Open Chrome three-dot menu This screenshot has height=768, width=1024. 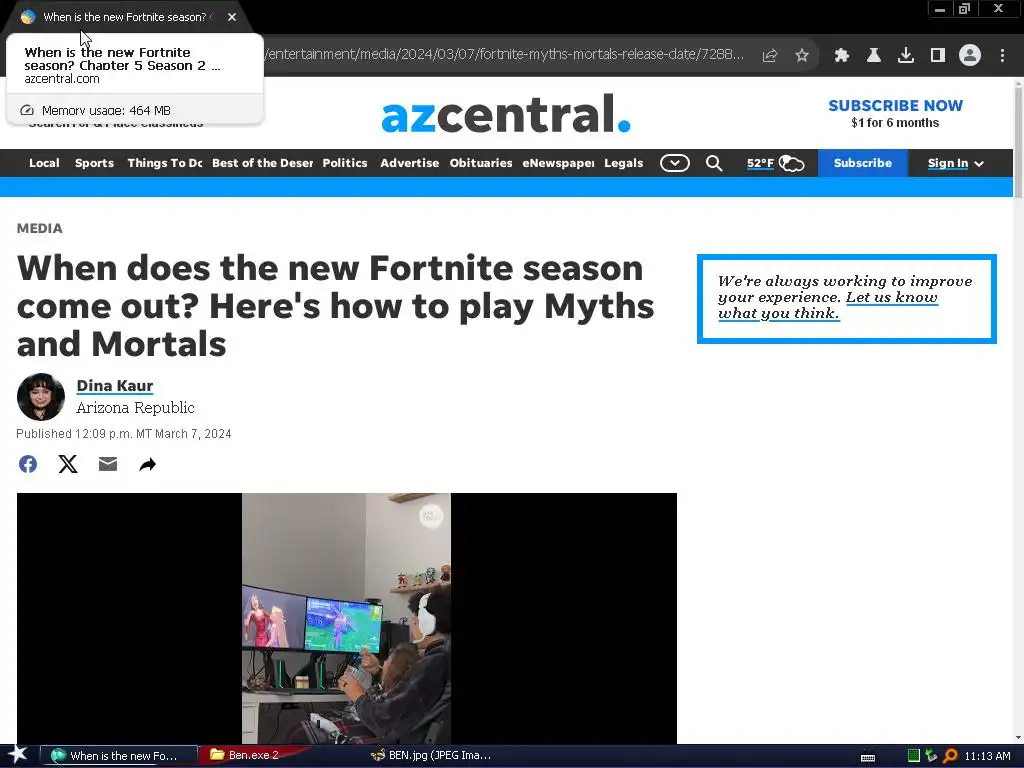pos(1002,56)
